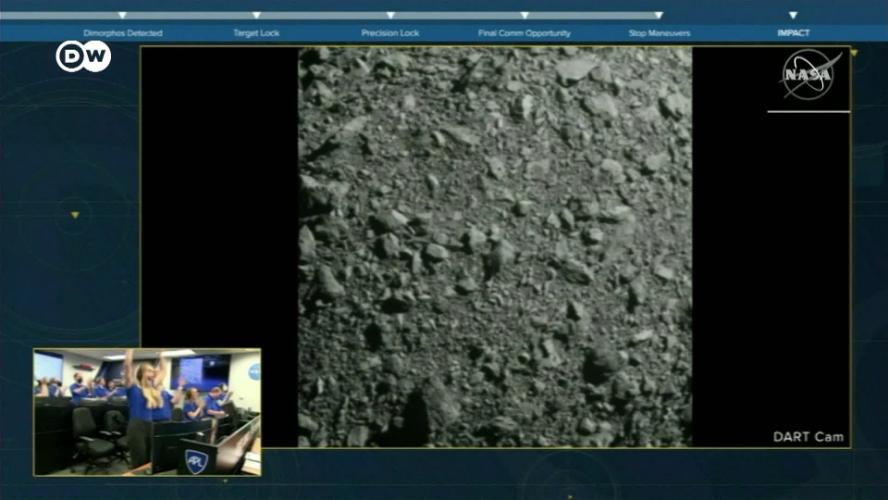Click the Stop Maneuvers label
Viewport: 888px width, 500px height.
[659, 33]
